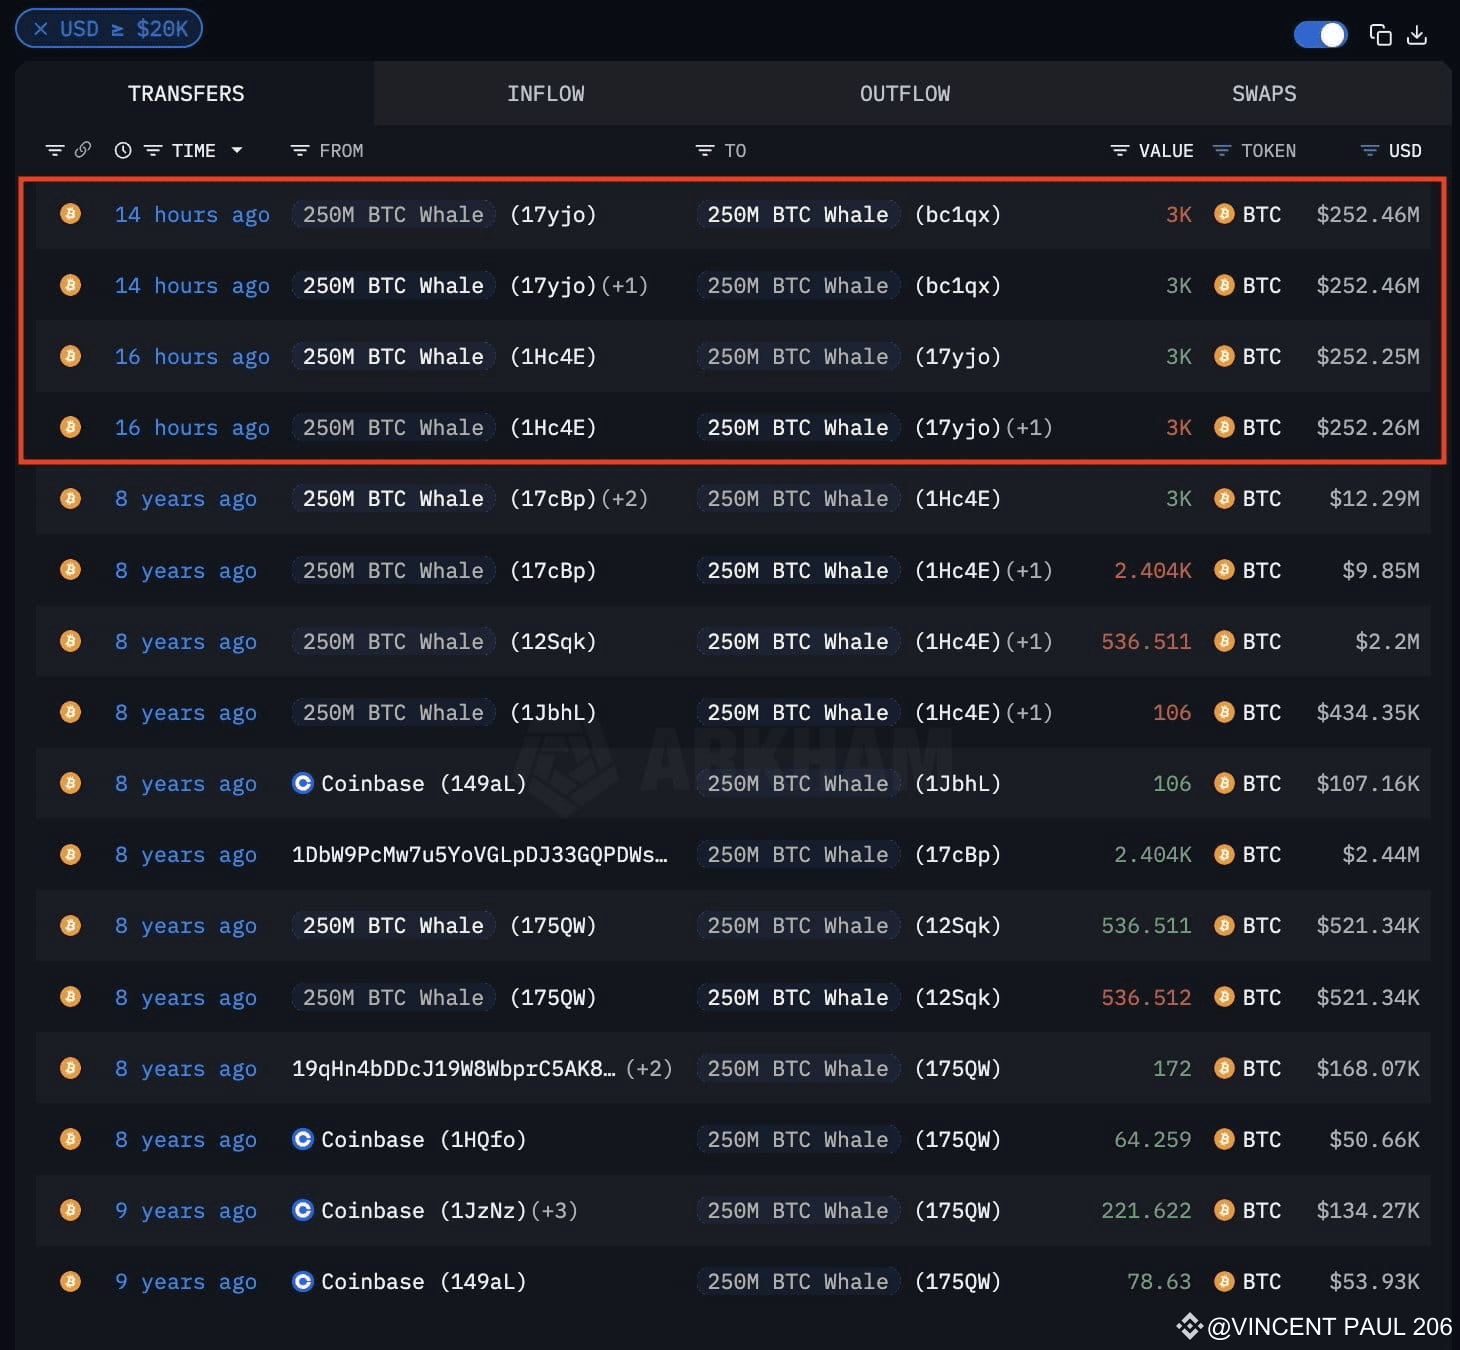Open the OUTFLOW tab
1460x1350 pixels.
[905, 93]
